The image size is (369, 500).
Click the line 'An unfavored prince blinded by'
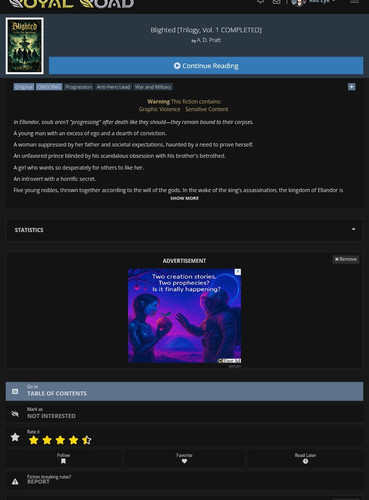(x=119, y=156)
